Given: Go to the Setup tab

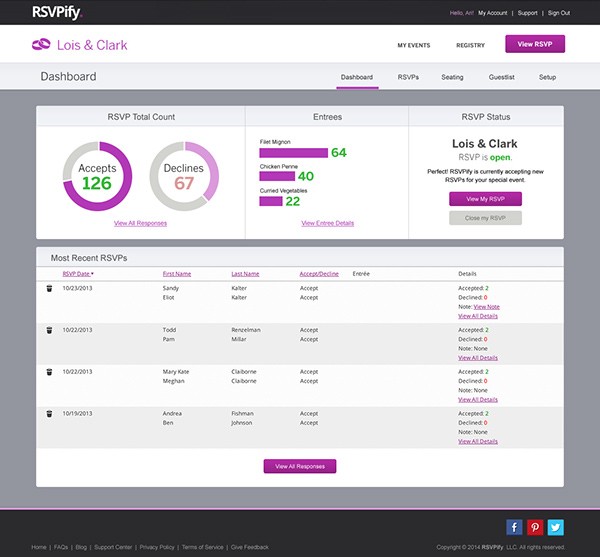Looking at the screenshot, I should coord(547,77).
